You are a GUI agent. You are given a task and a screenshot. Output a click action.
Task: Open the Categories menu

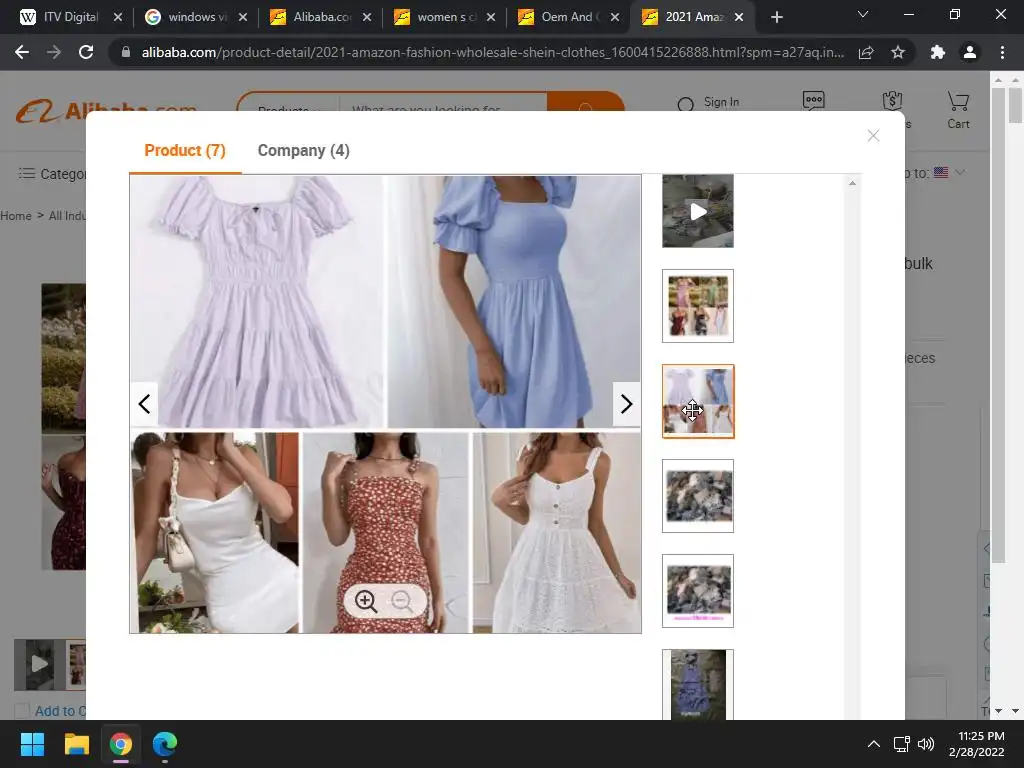pos(52,174)
